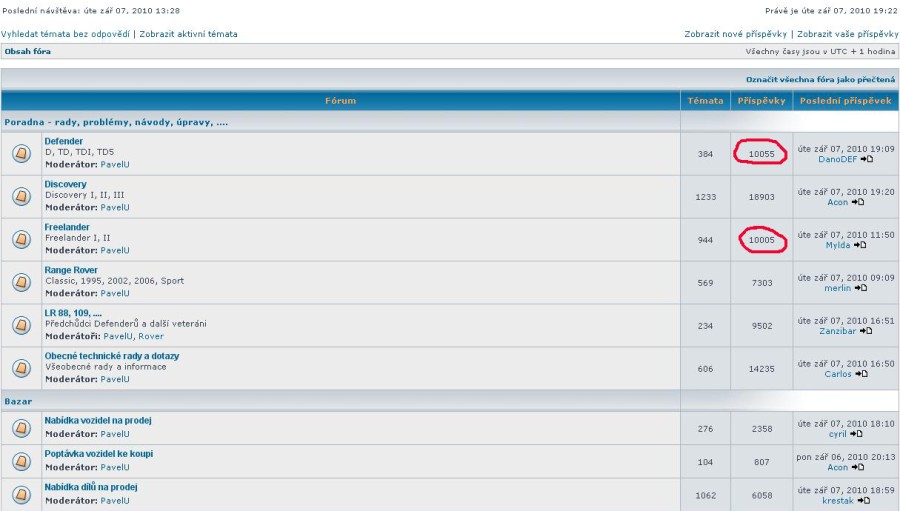The height and width of the screenshot is (511, 900).
Task: Open the Freelander forum
Action: click(x=67, y=227)
